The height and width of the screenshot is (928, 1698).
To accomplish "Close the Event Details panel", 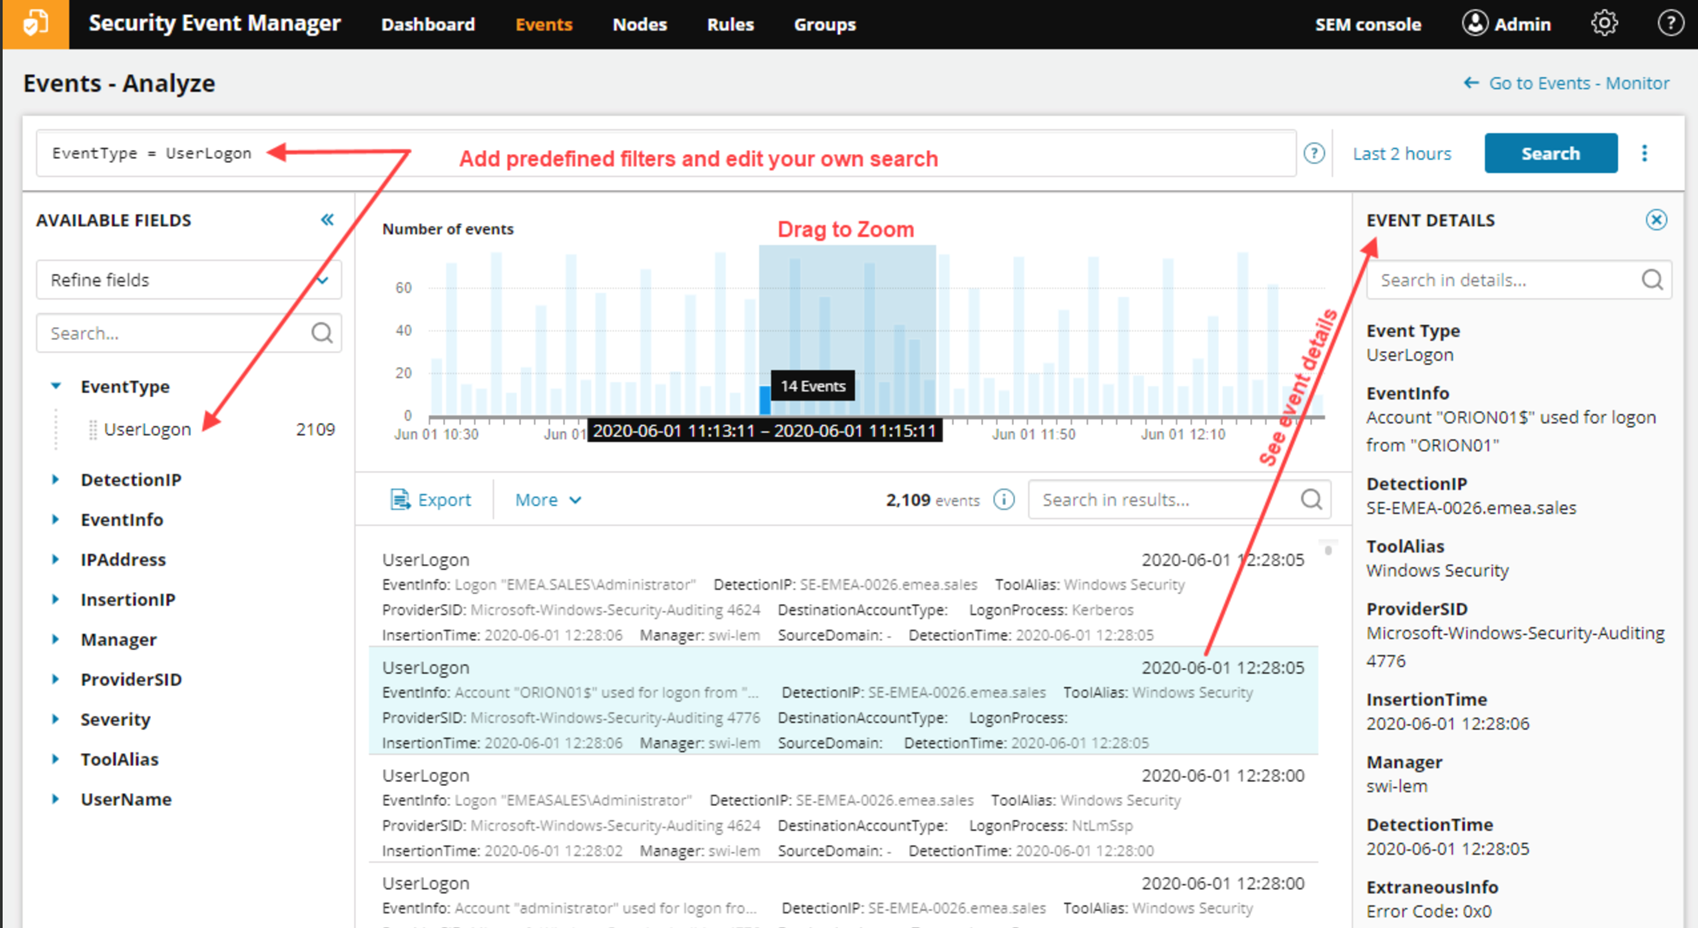I will pyautogui.click(x=1656, y=220).
